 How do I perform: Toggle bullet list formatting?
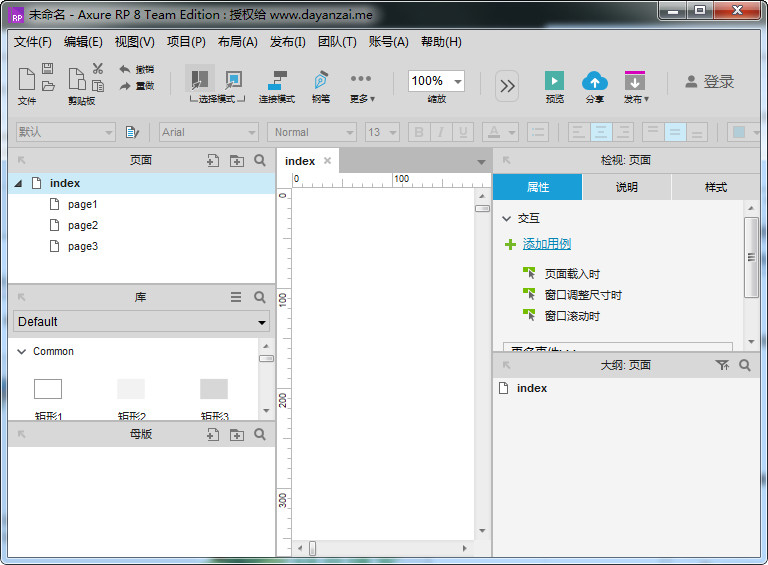tap(538, 132)
